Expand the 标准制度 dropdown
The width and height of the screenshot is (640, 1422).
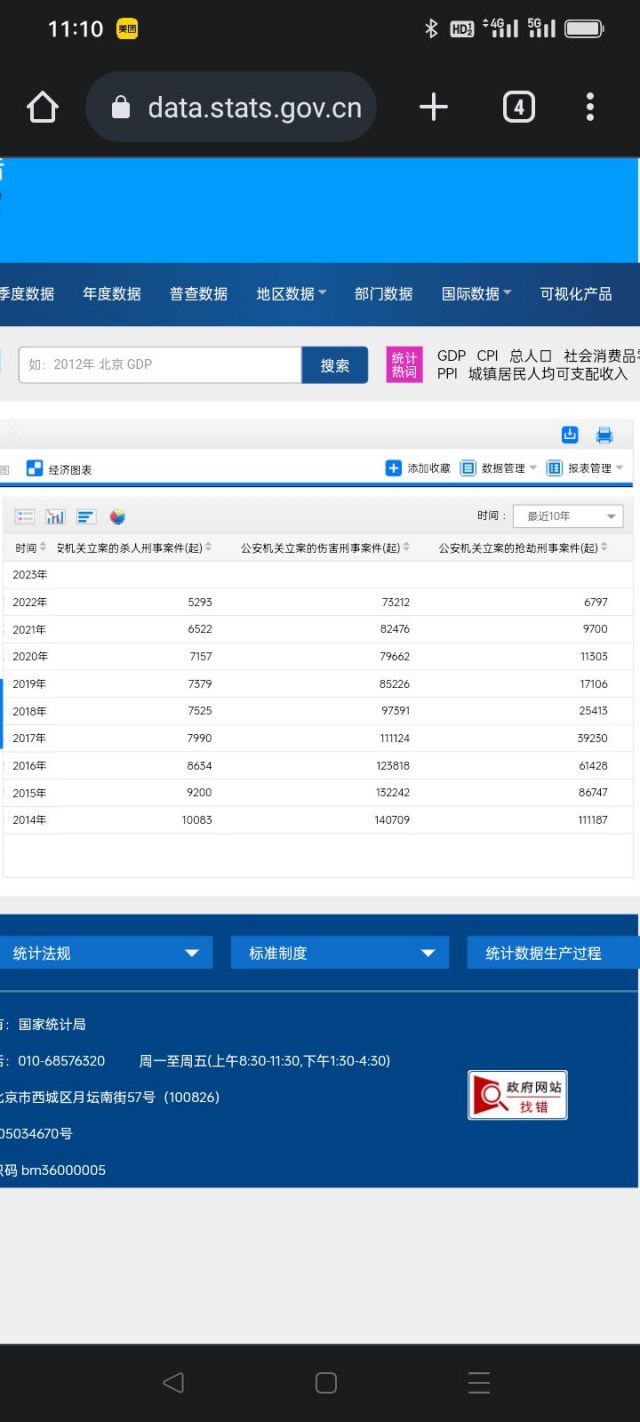[x=342, y=953]
